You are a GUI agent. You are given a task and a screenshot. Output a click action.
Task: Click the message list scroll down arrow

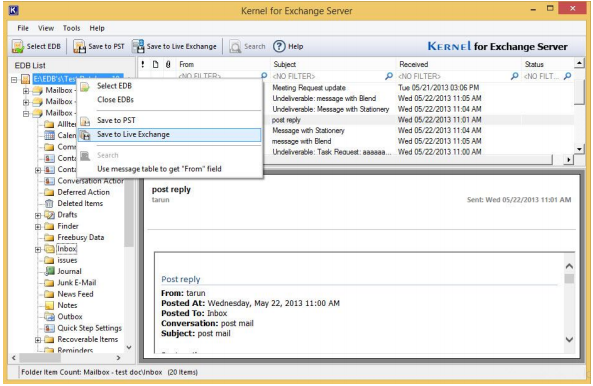pyautogui.click(x=579, y=149)
